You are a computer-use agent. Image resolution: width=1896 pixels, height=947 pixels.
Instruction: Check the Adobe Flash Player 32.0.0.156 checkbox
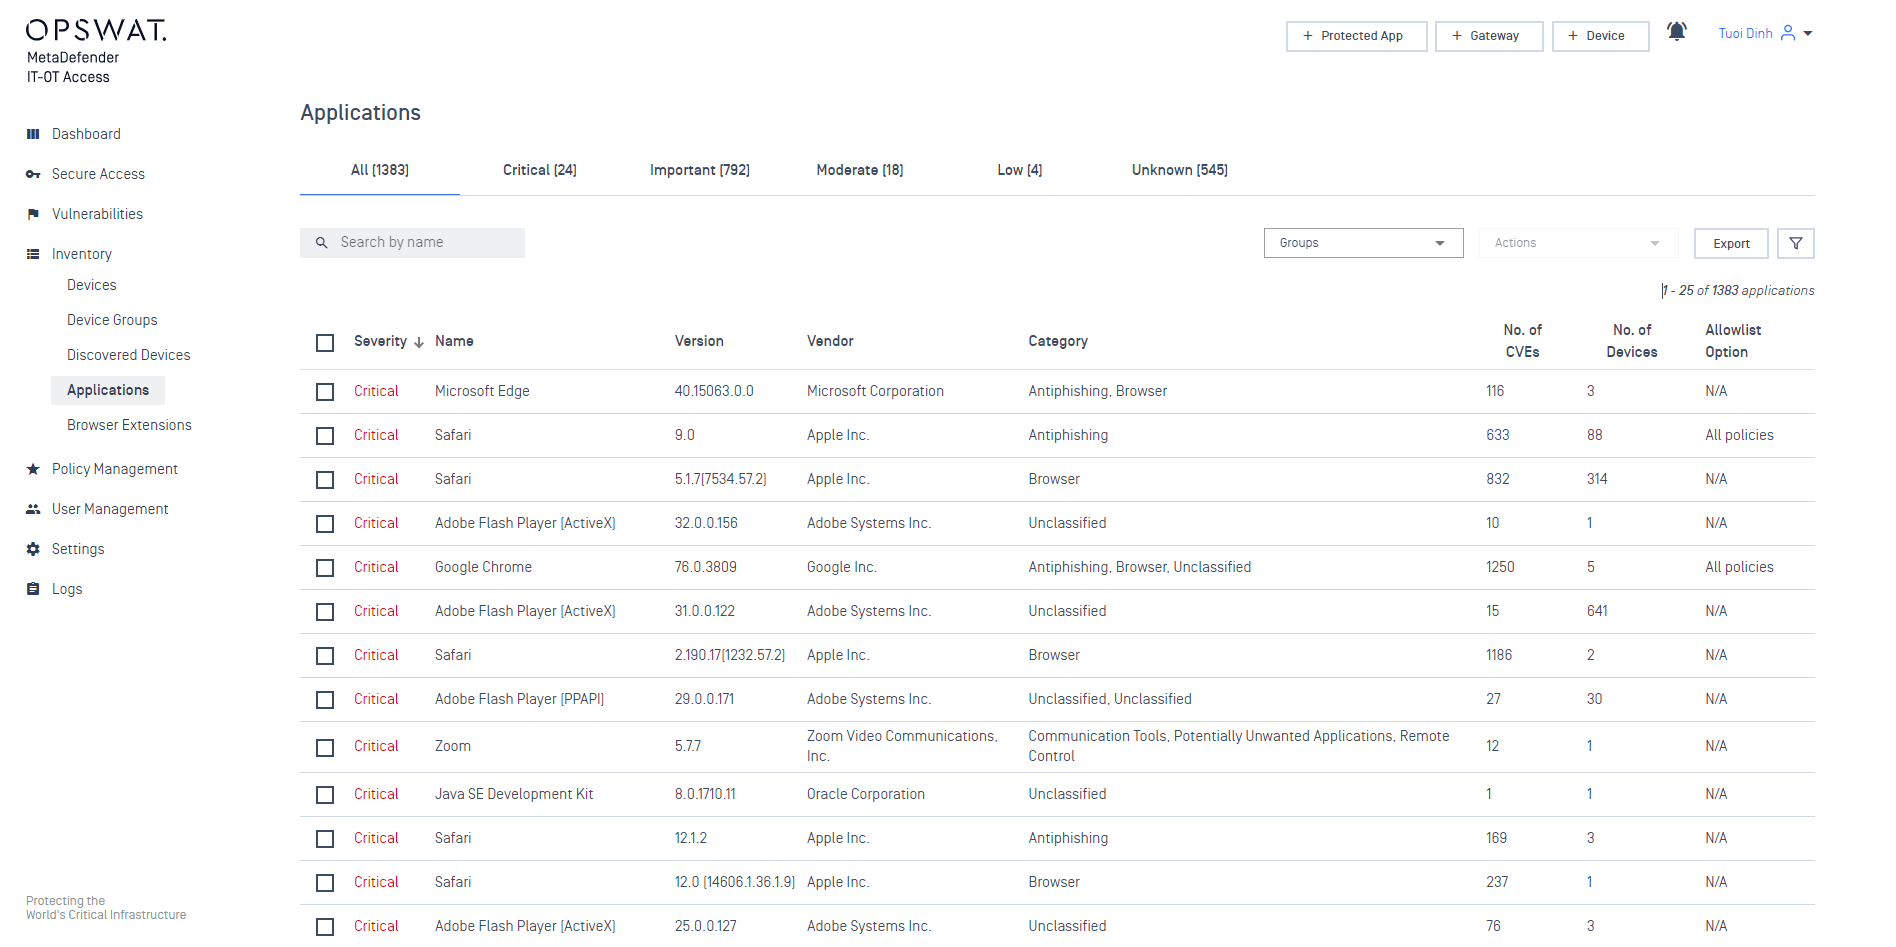pos(325,524)
